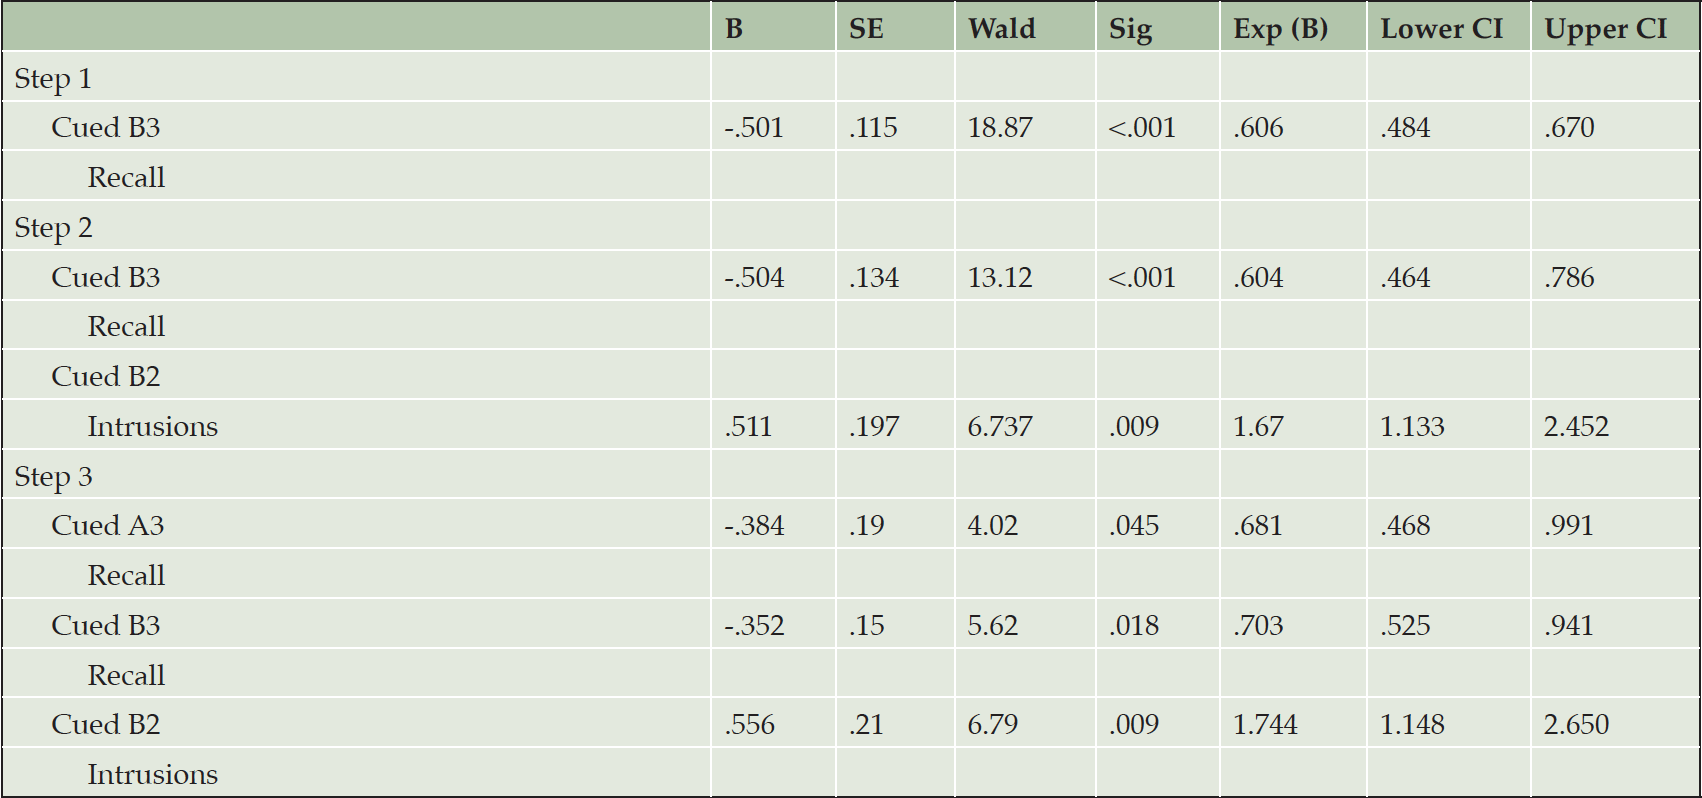Select the Exp (B) column header
Viewport: 1702px width, 798px height.
1280,29
